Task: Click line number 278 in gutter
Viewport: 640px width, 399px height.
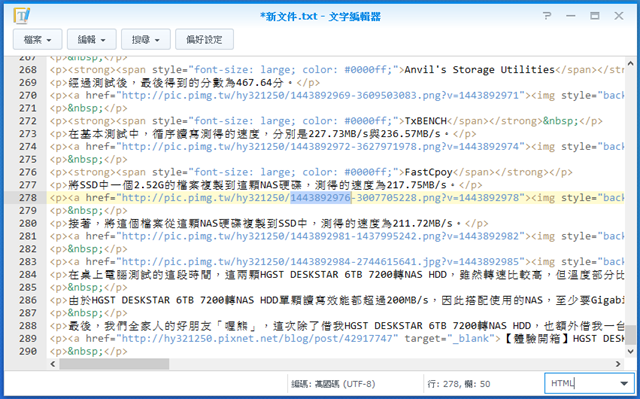Action: click(28, 198)
